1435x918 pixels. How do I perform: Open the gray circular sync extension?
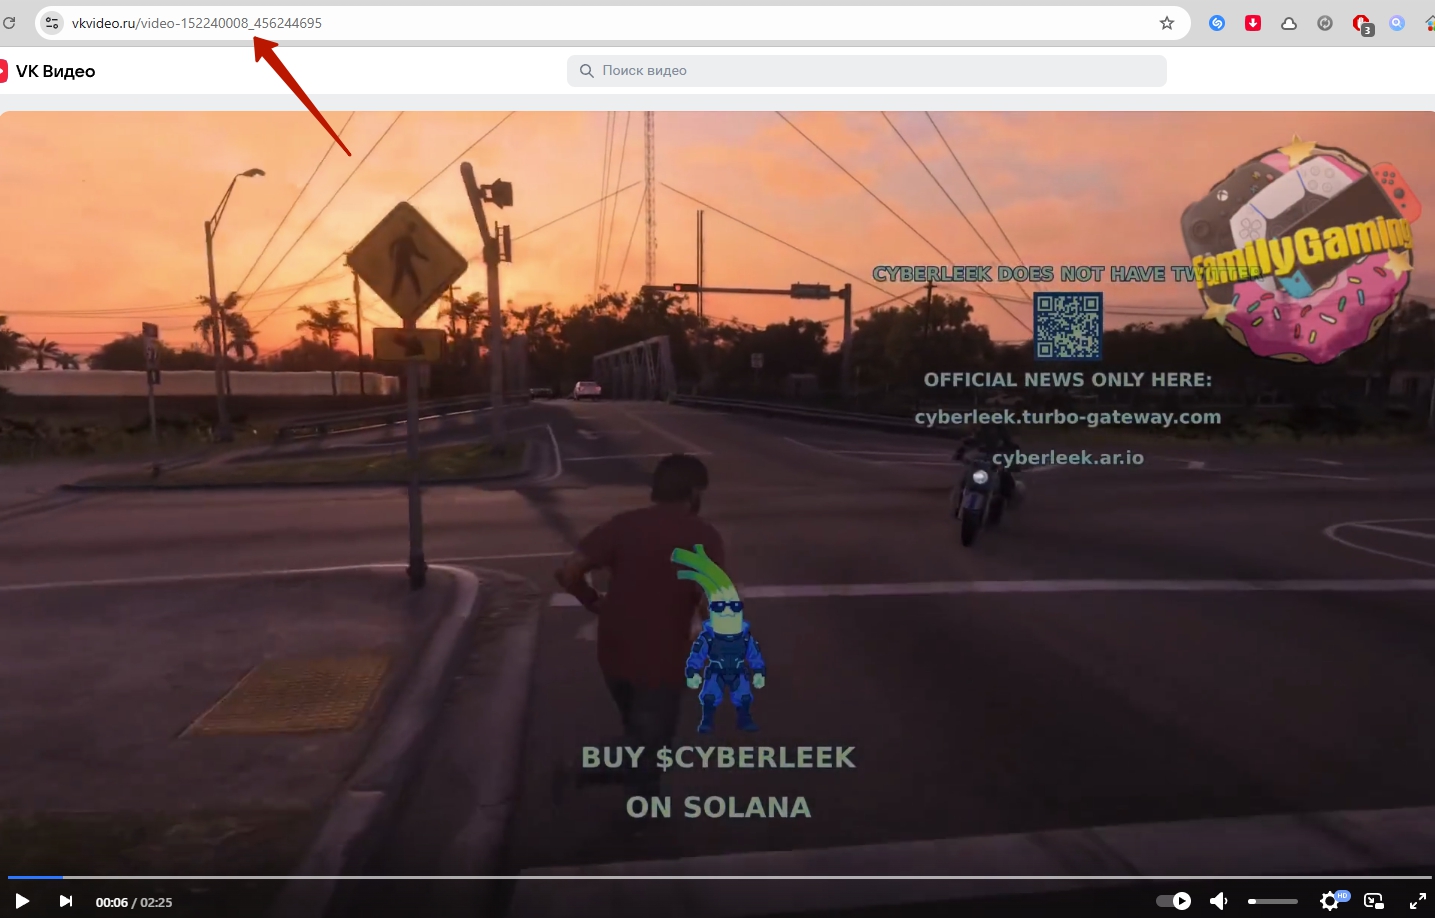tap(1325, 23)
